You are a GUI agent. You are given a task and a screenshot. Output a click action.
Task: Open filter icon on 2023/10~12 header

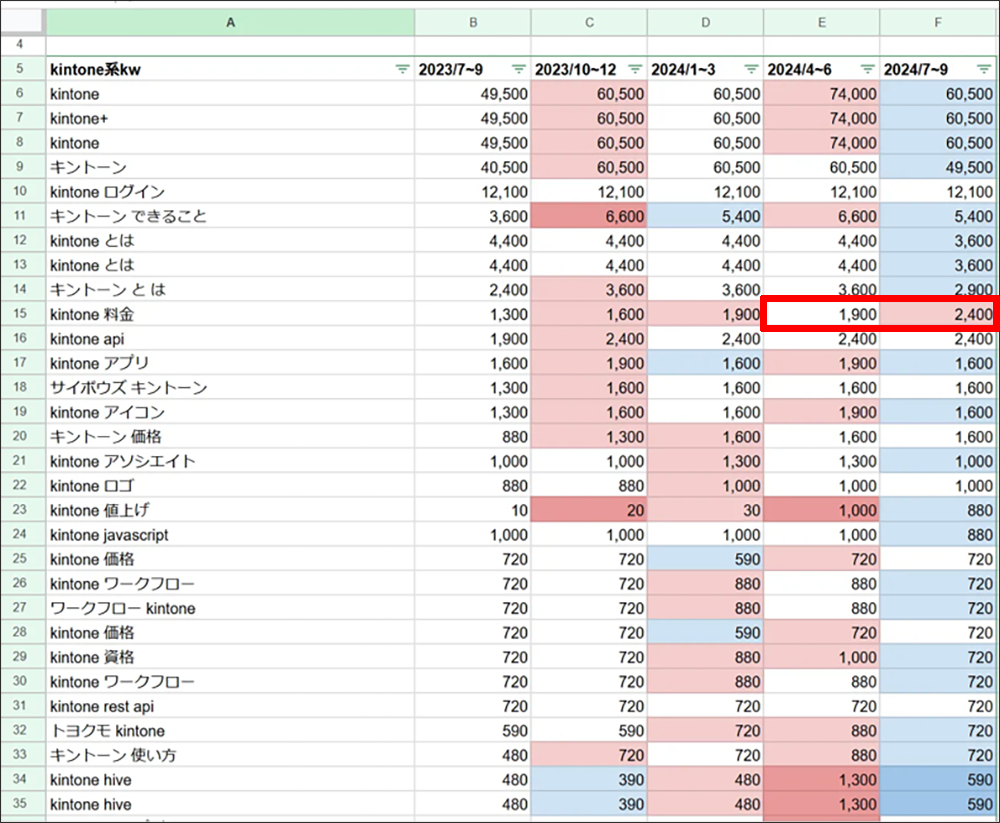635,69
